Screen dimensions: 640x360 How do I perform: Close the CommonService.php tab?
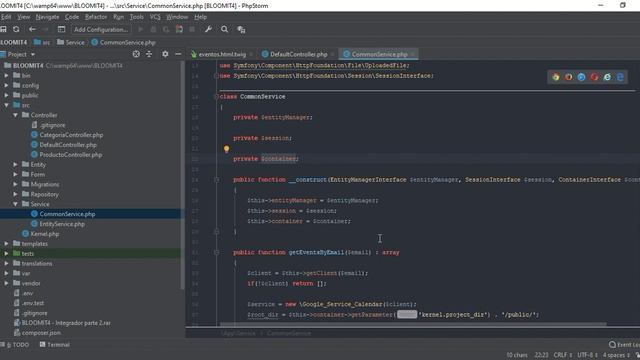(413, 54)
